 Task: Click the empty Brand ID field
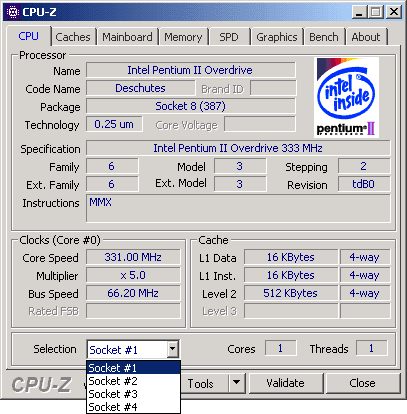pos(273,88)
